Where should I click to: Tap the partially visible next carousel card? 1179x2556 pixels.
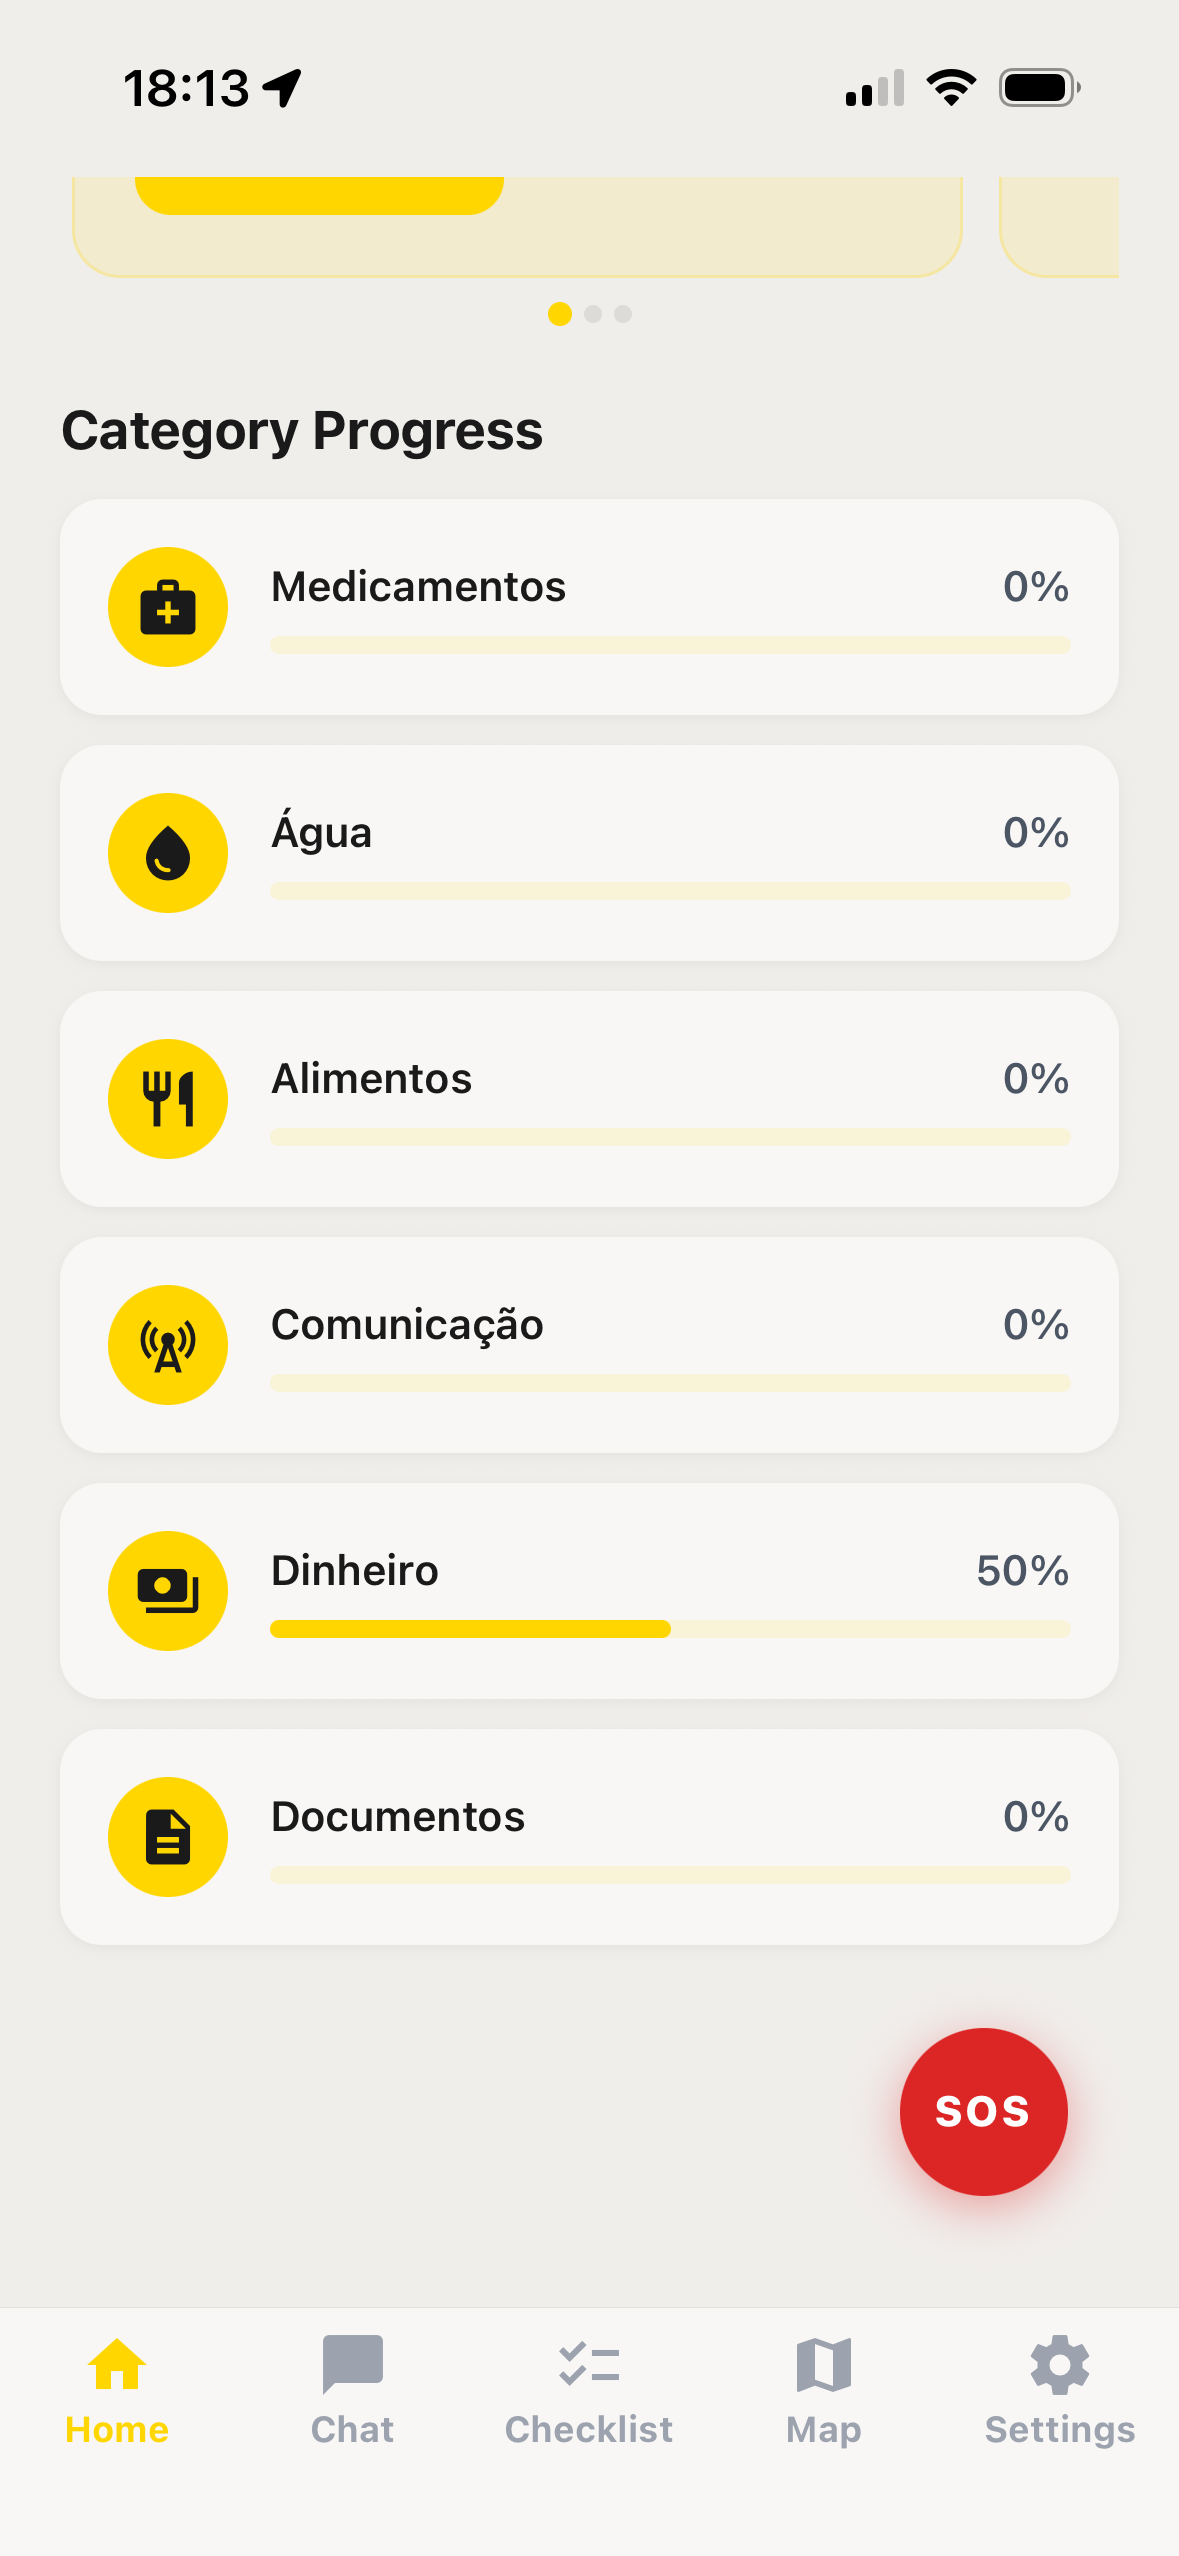[x=1060, y=226]
